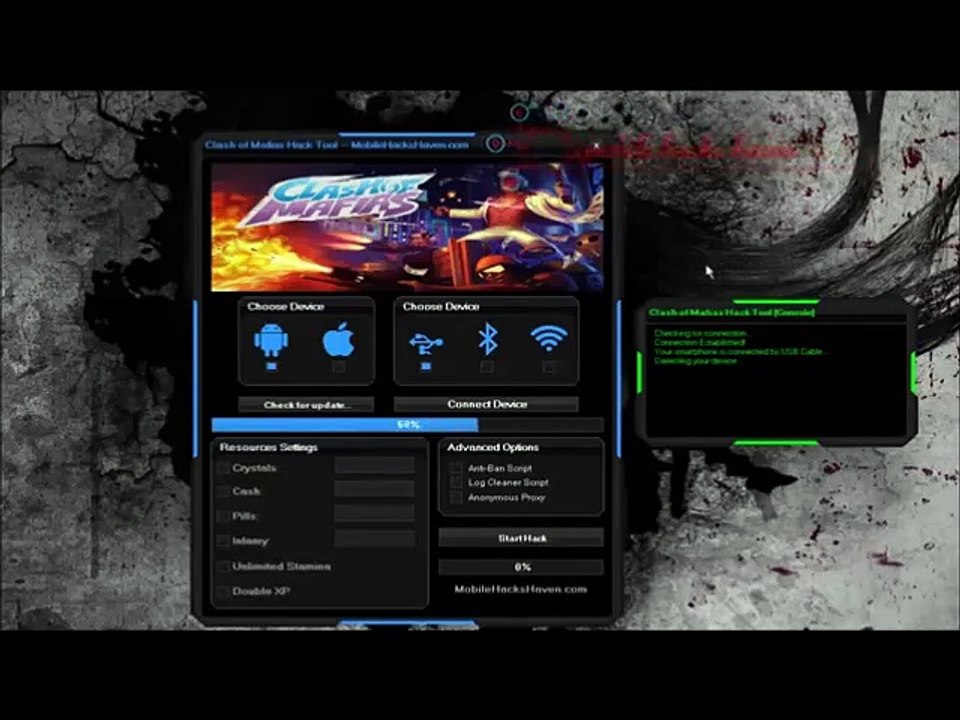Enable Unlimited Stamina checkbox
Screen dimensions: 960x720
click(x=223, y=566)
